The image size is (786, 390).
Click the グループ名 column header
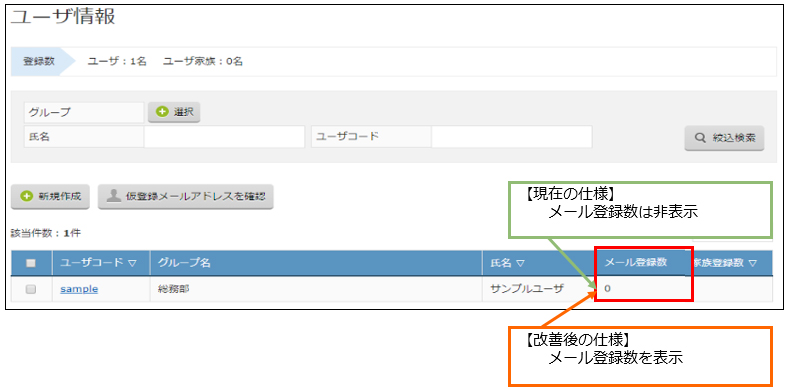316,263
